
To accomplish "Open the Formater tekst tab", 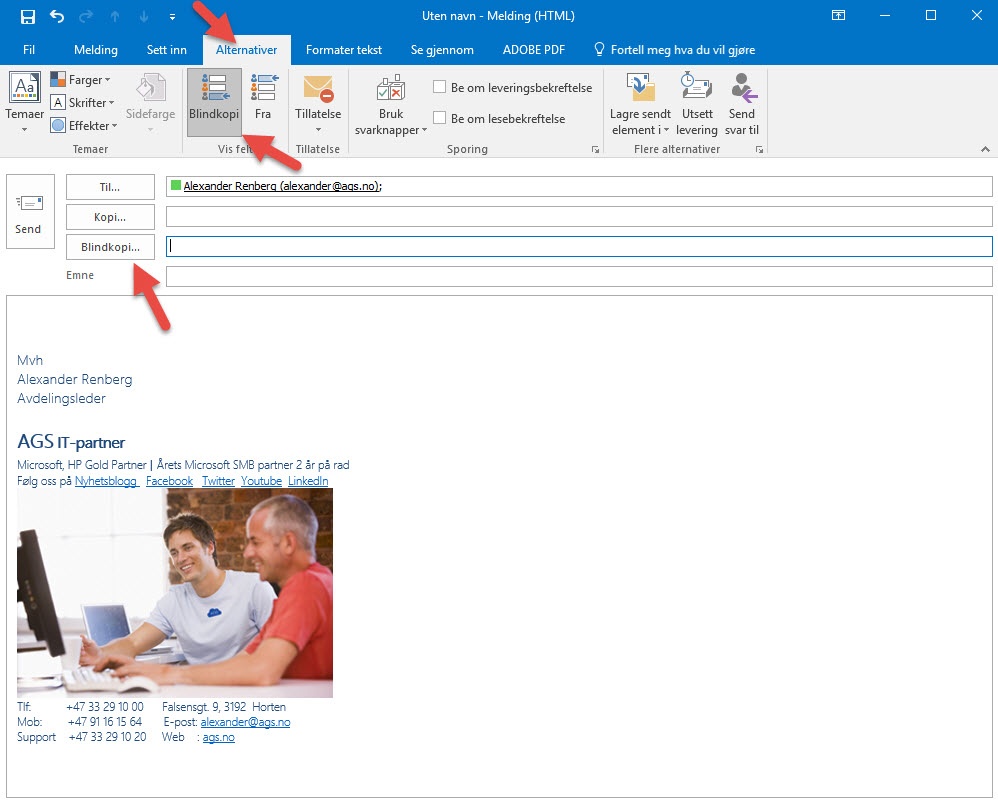I will point(344,50).
